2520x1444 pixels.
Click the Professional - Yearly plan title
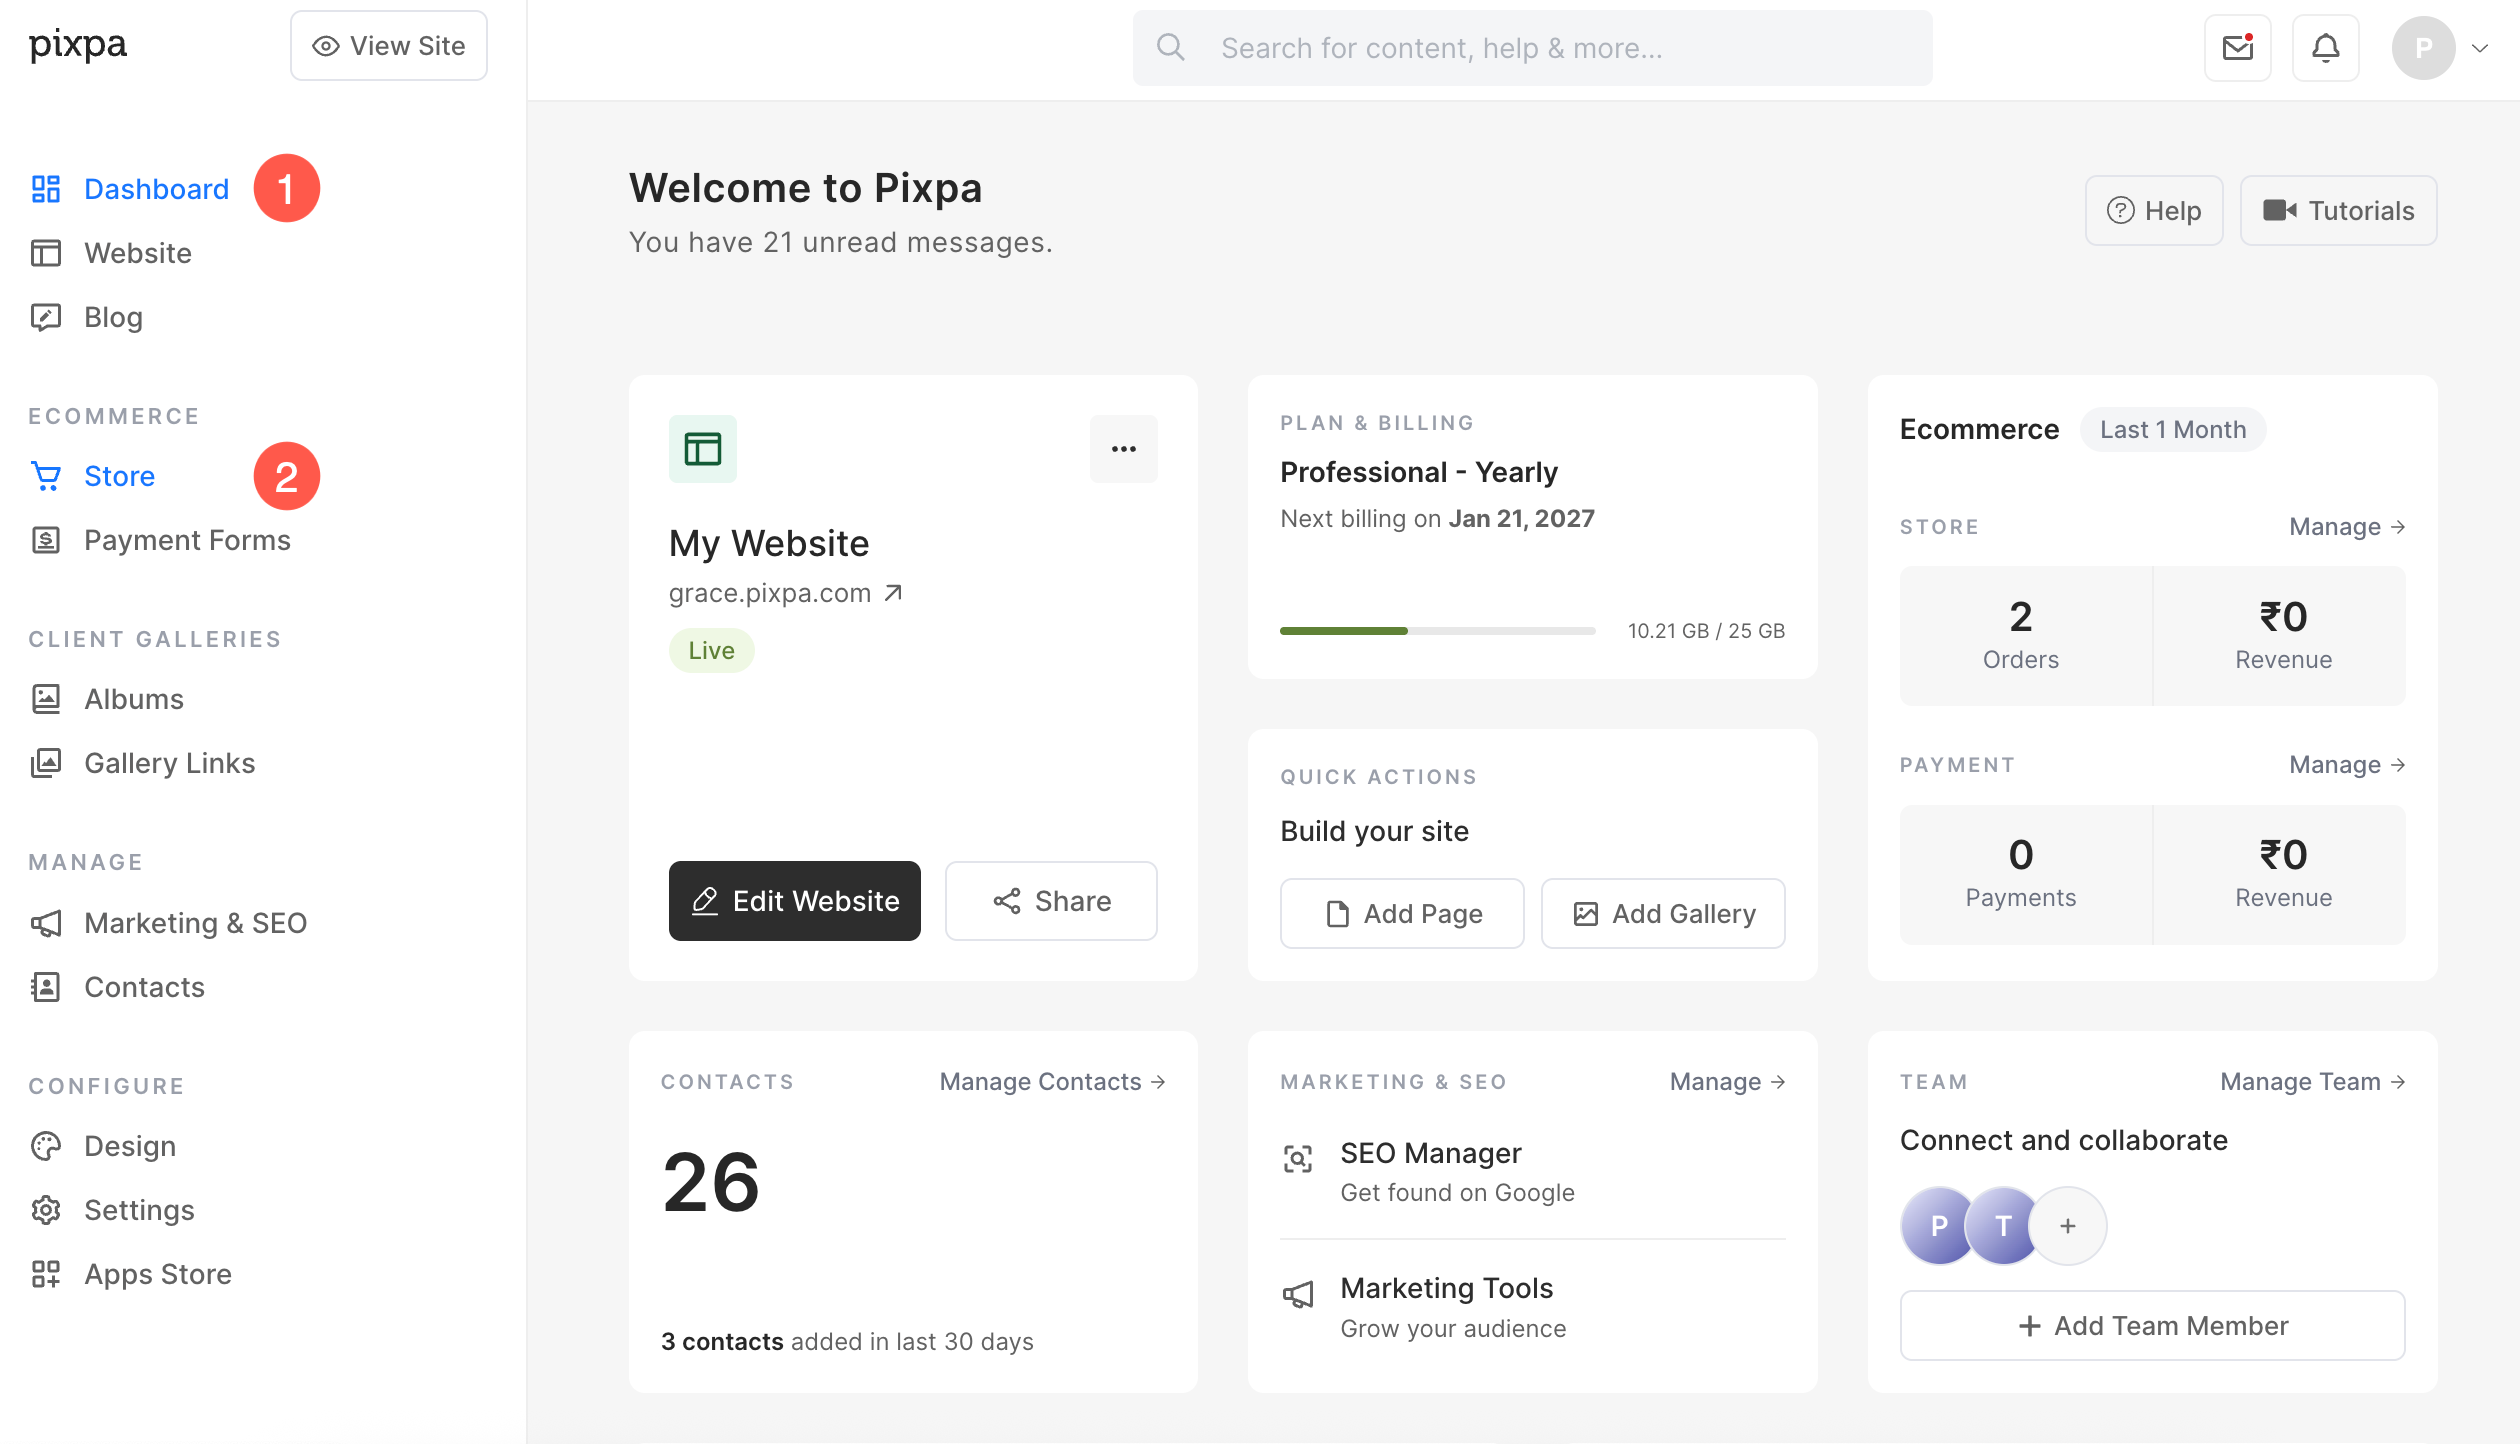point(1419,472)
